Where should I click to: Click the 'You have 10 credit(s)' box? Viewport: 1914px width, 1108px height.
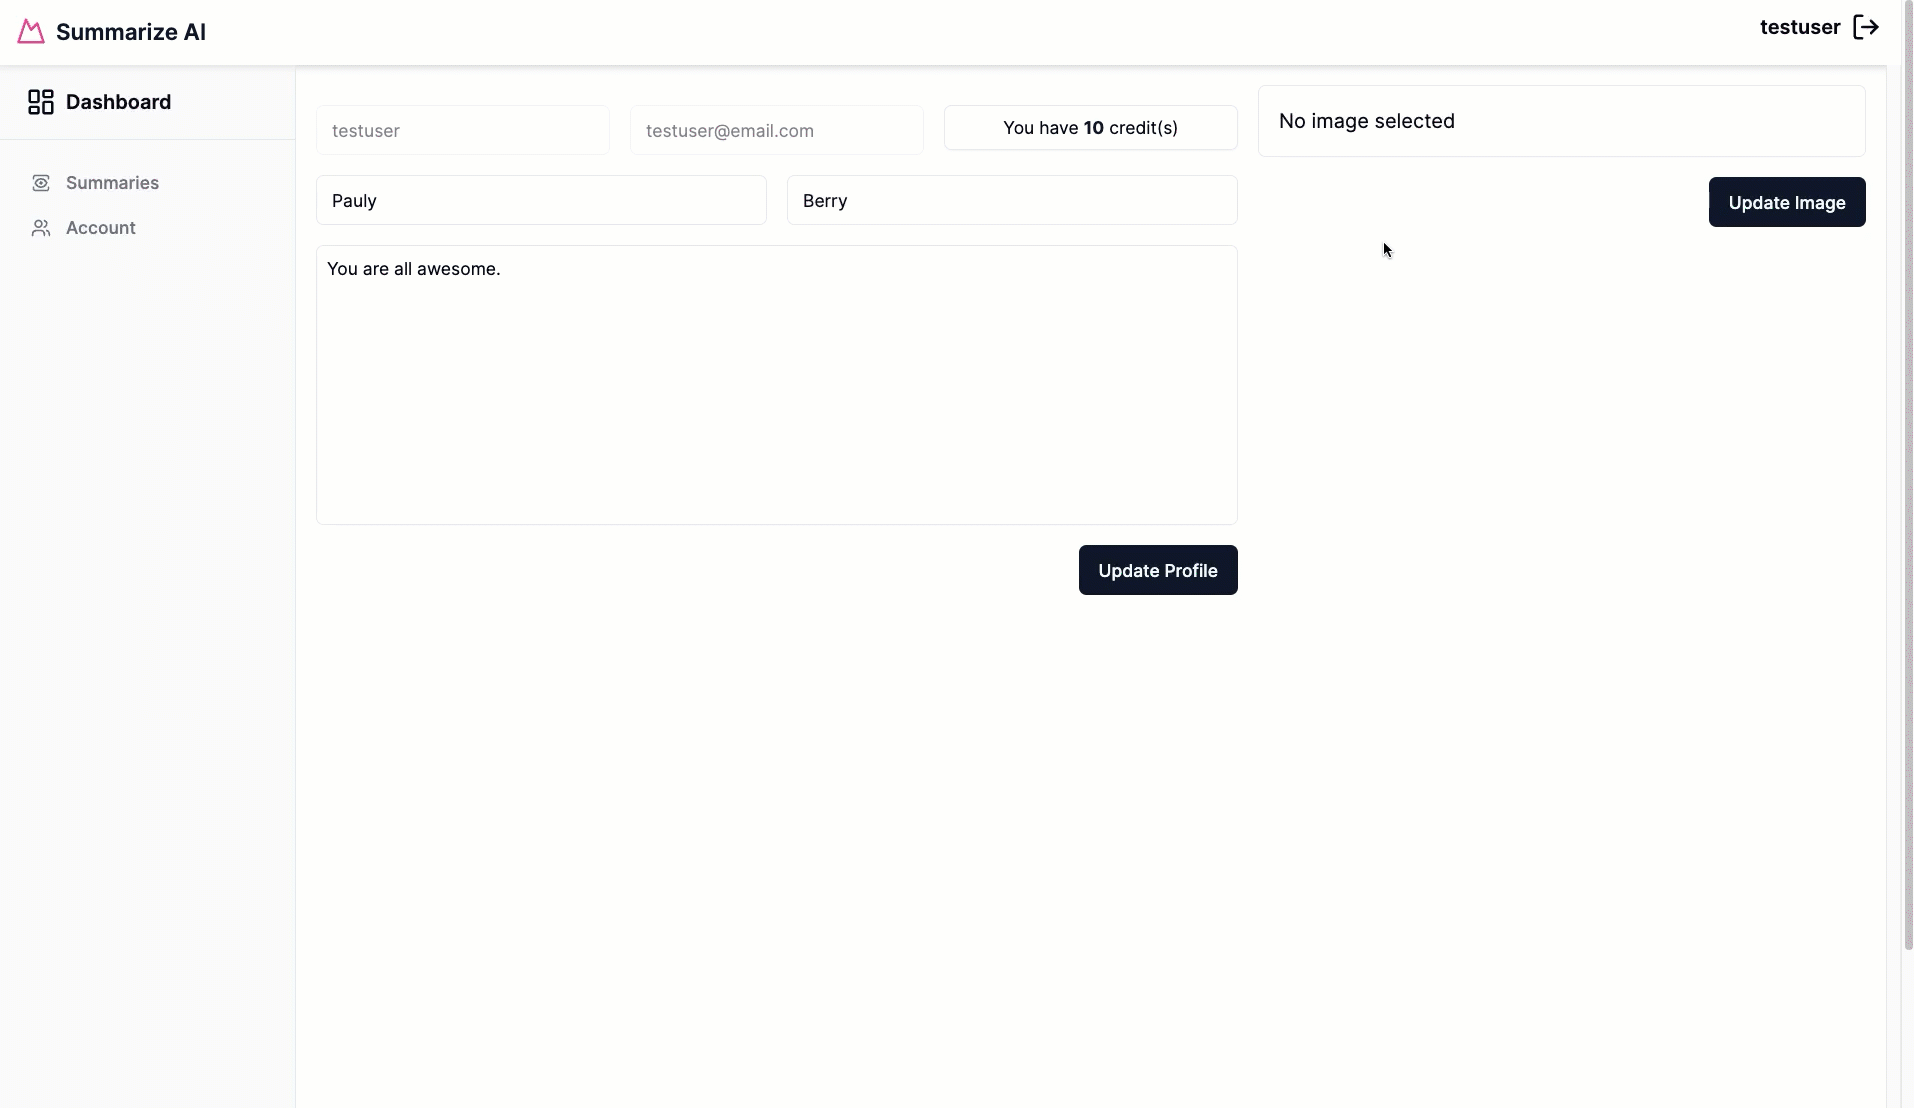pos(1091,128)
